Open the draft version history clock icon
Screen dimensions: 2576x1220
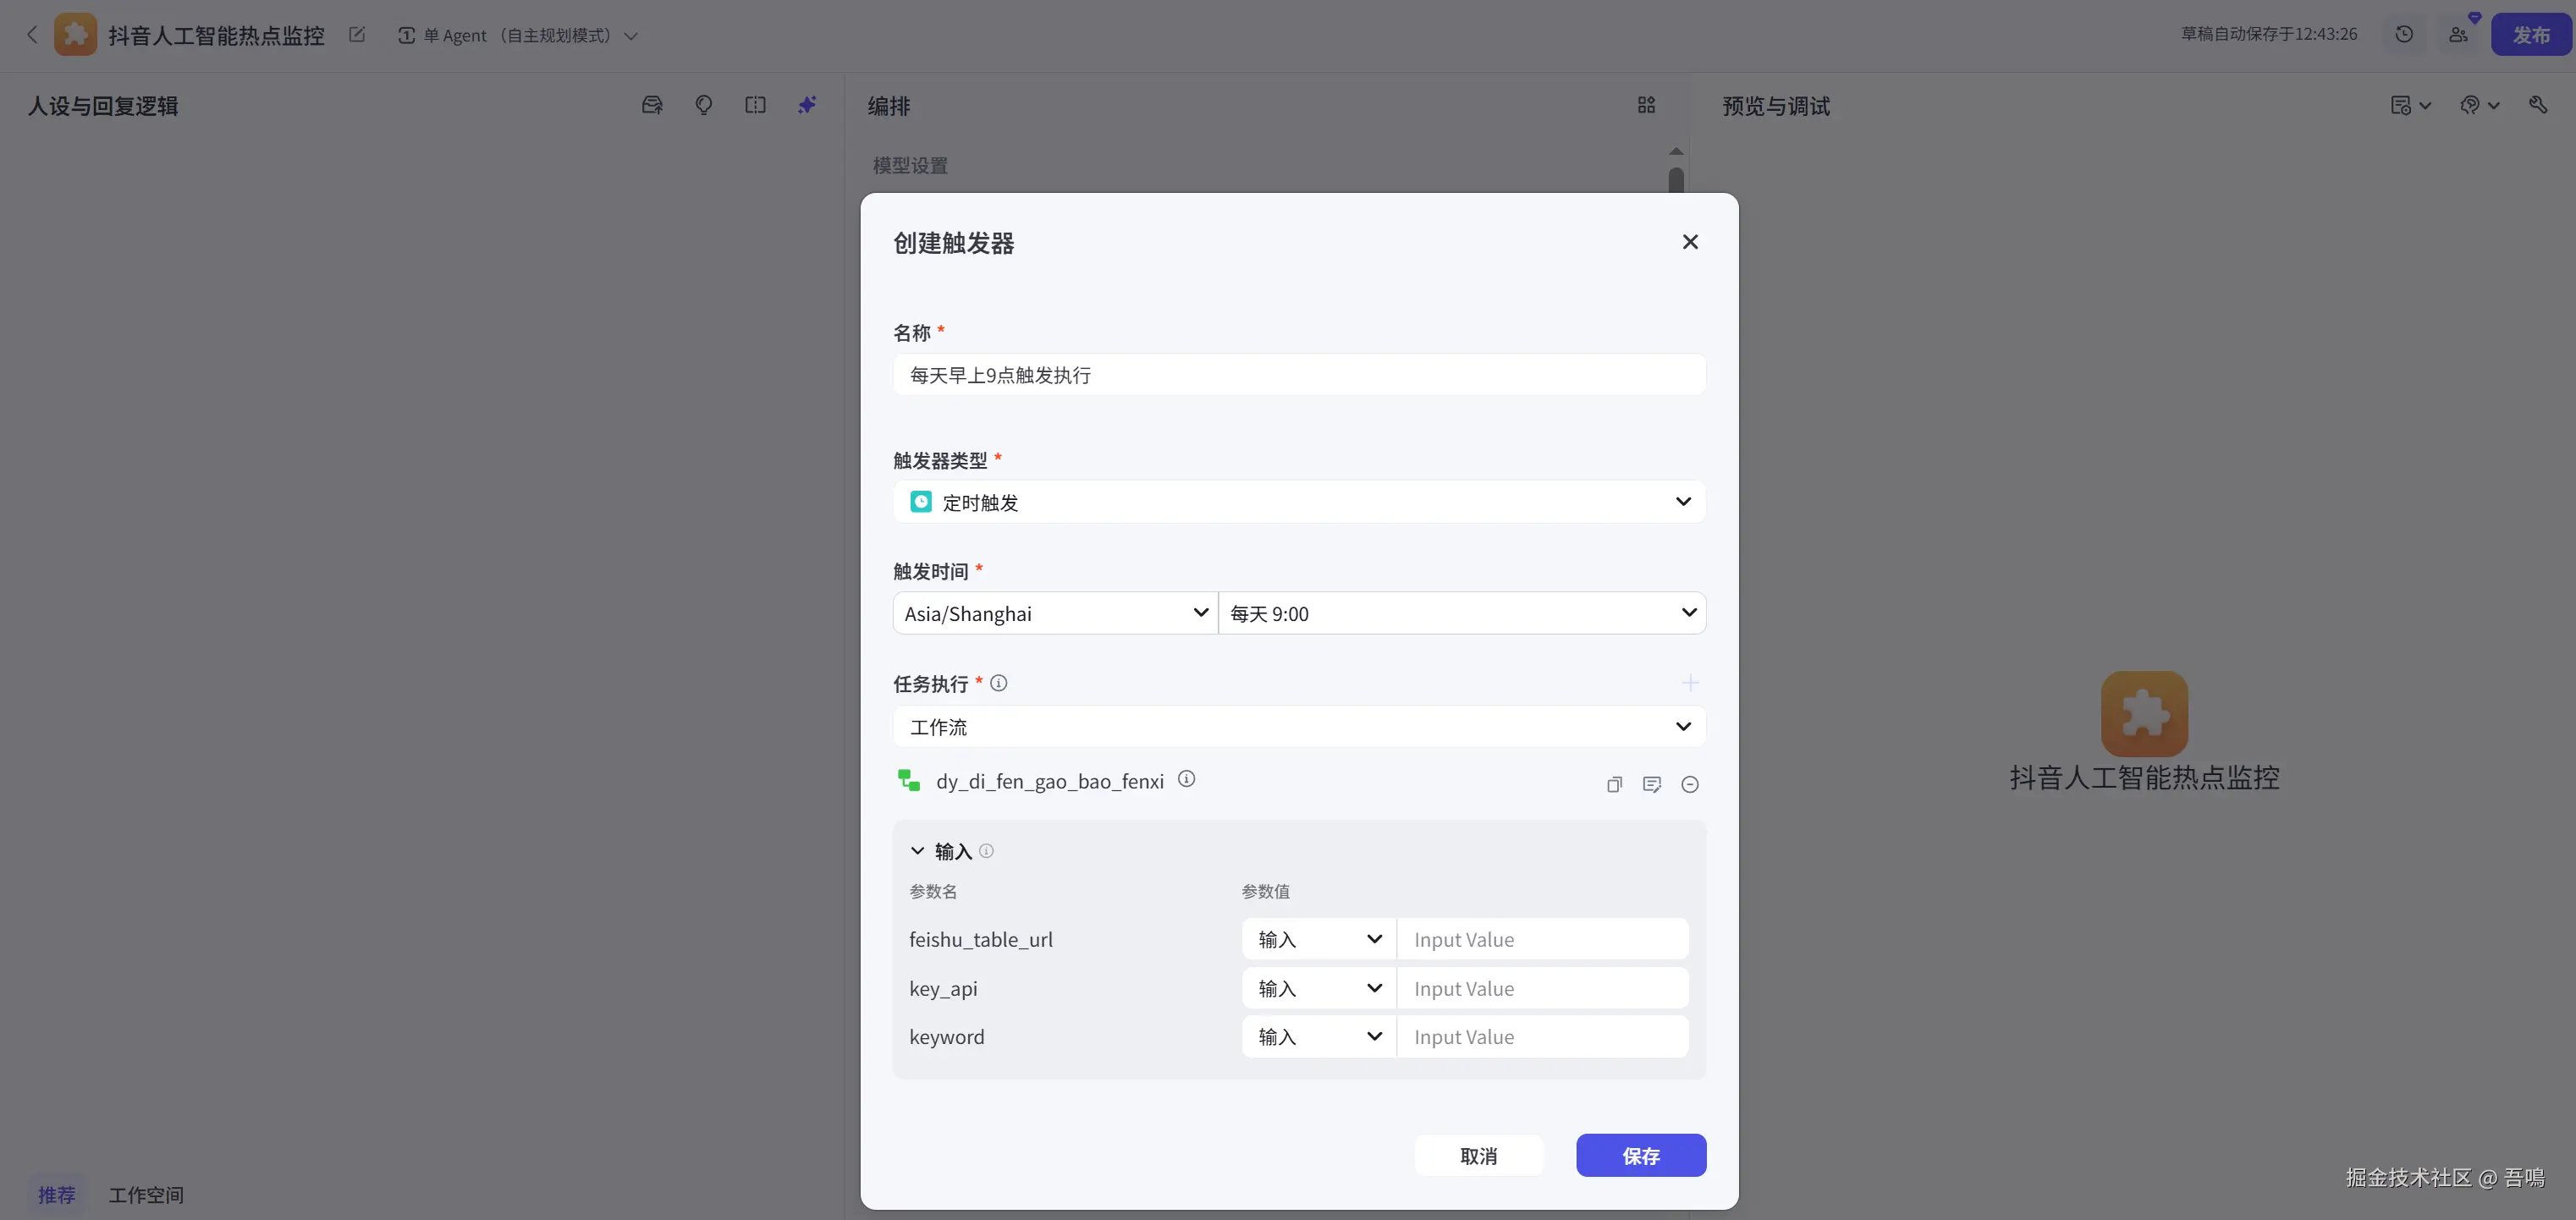click(x=2404, y=34)
